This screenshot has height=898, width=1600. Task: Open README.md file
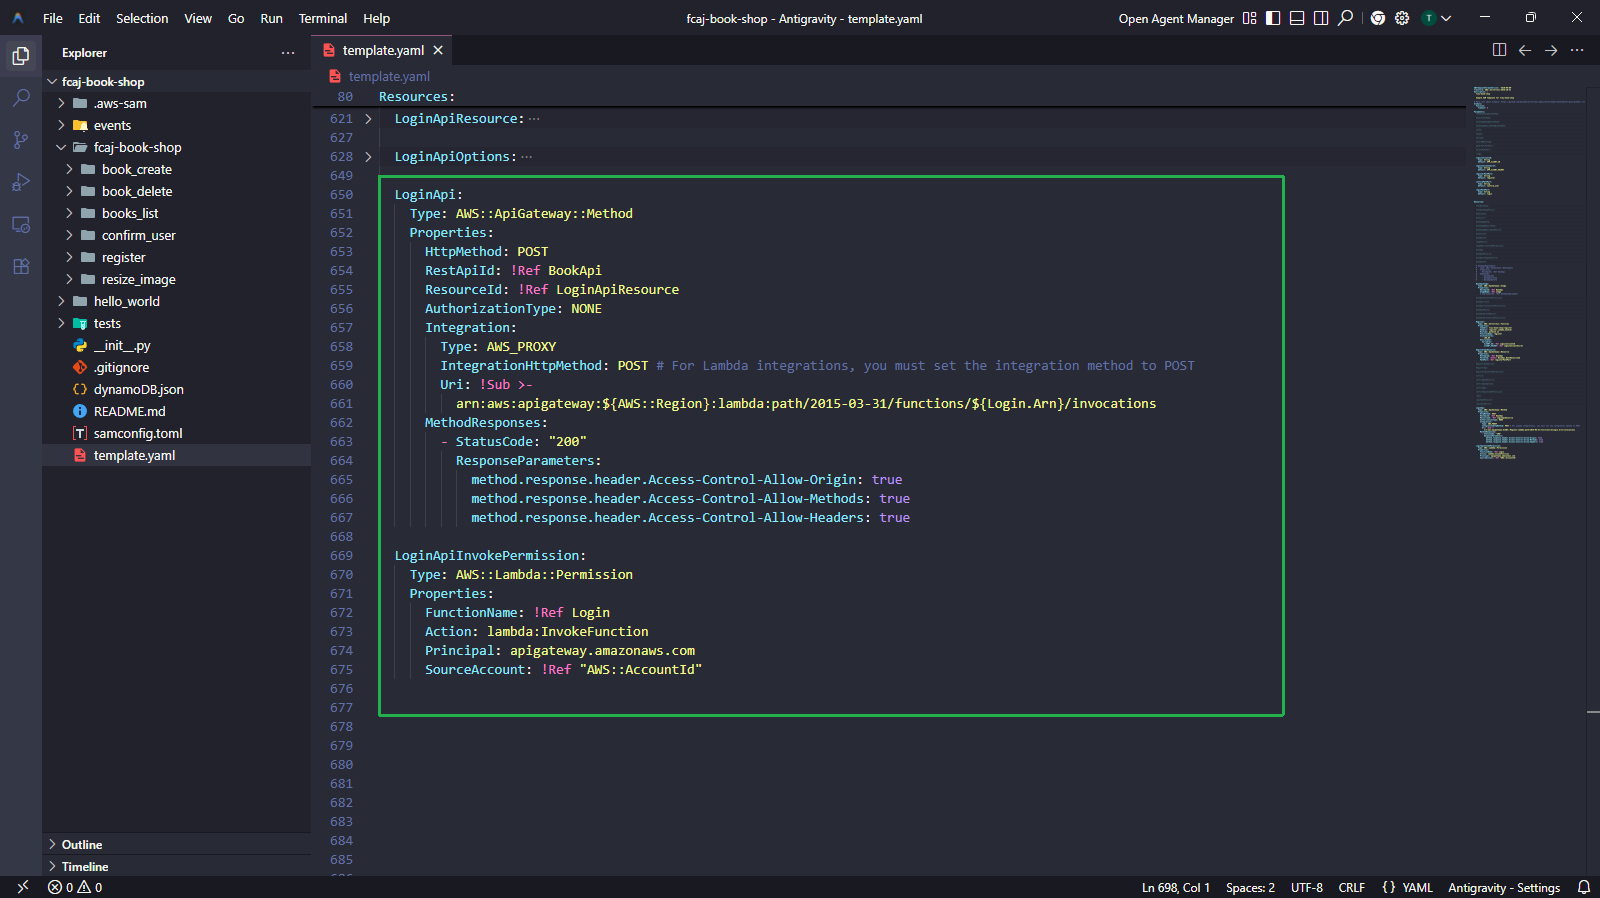coord(176,412)
